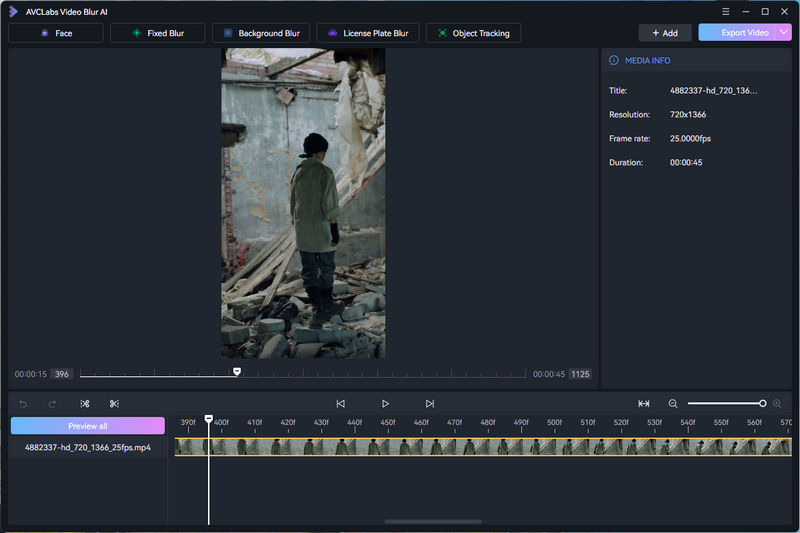Screen dimensions: 800x533
Task: Click the second scissors trim icon
Action: 114,404
